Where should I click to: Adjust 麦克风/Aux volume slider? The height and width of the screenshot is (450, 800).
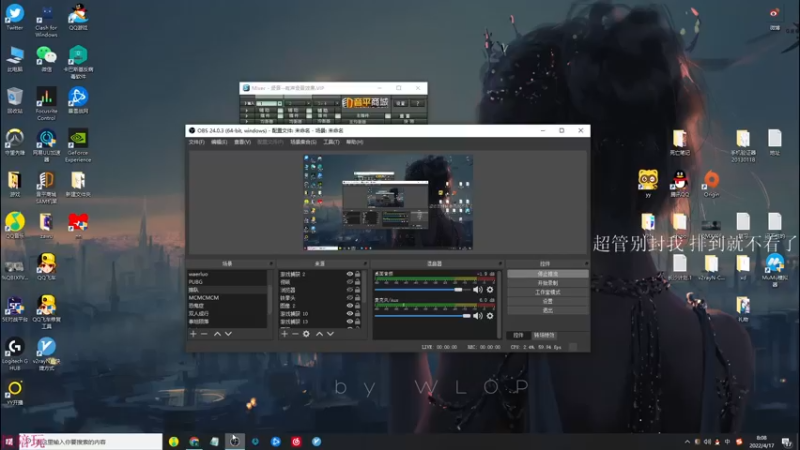(422, 316)
